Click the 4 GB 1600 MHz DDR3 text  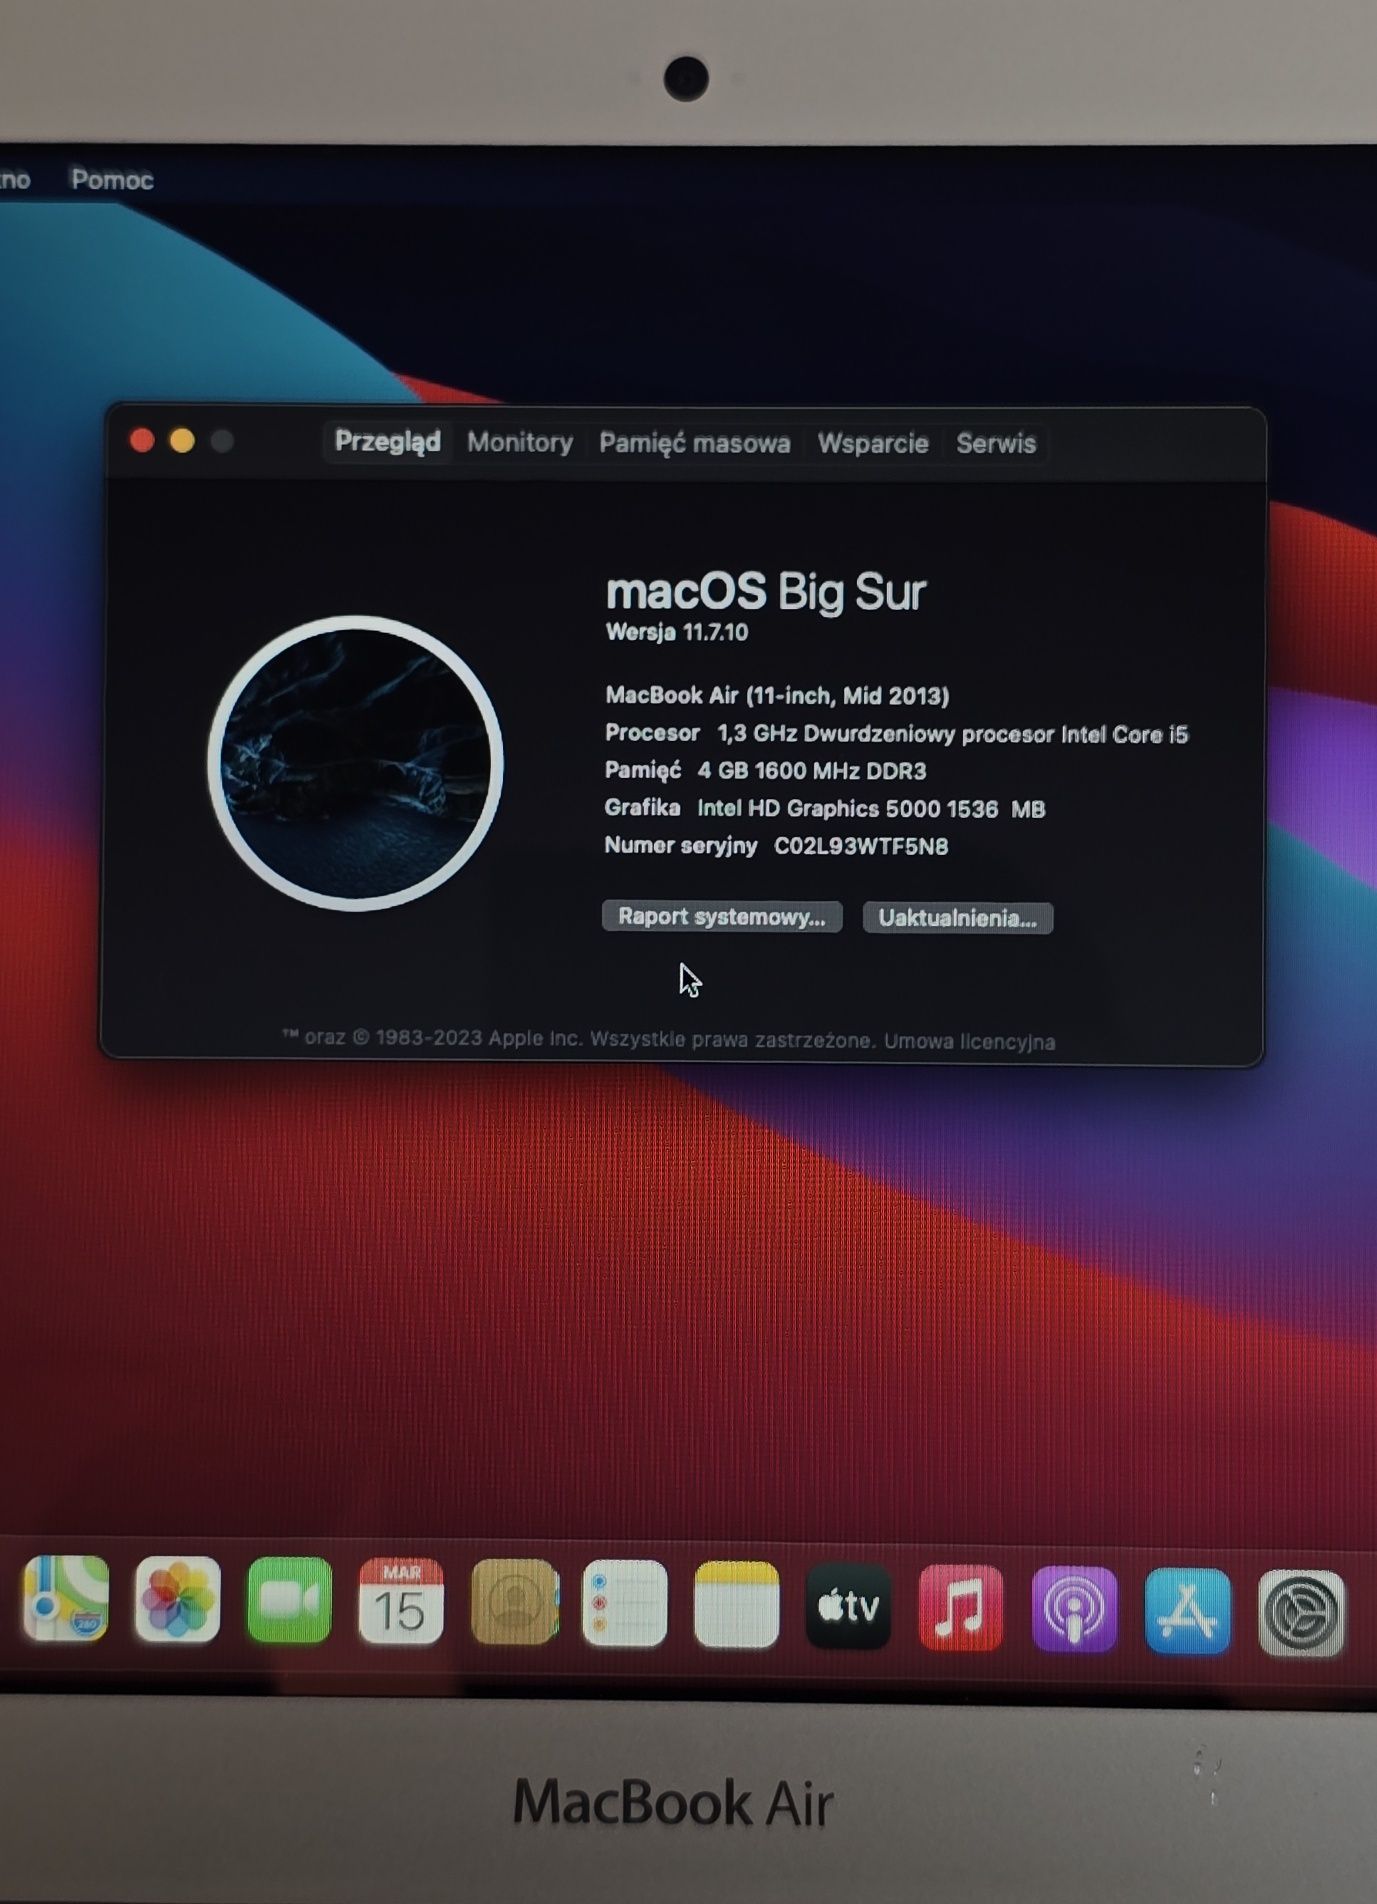click(x=812, y=771)
